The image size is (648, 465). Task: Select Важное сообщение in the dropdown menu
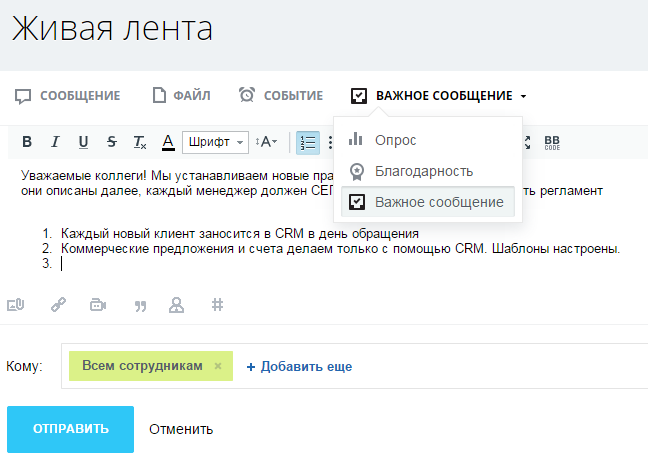(428, 202)
